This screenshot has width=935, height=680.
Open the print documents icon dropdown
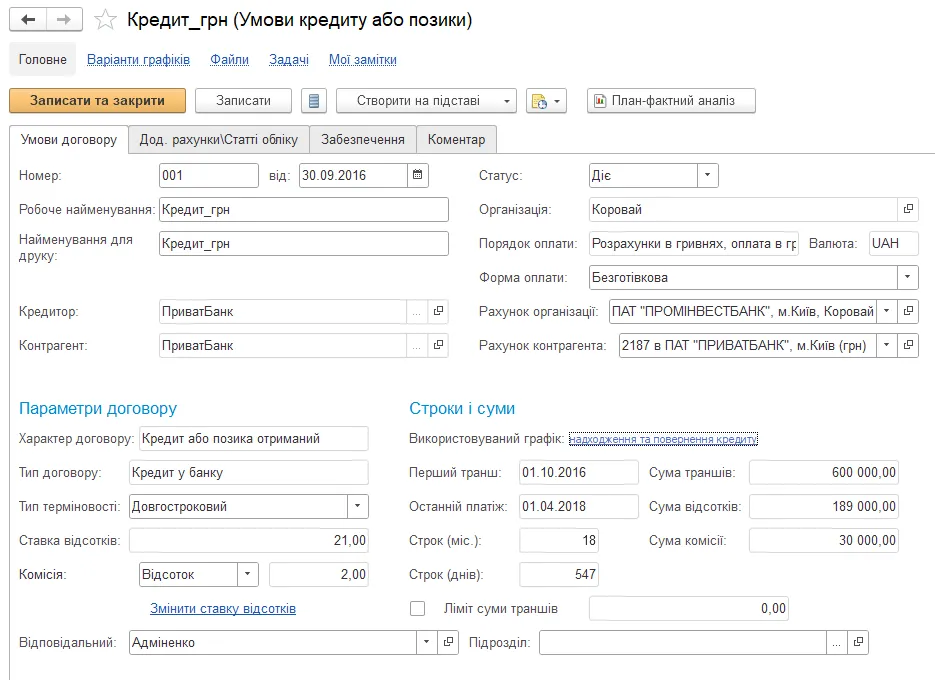coord(546,101)
